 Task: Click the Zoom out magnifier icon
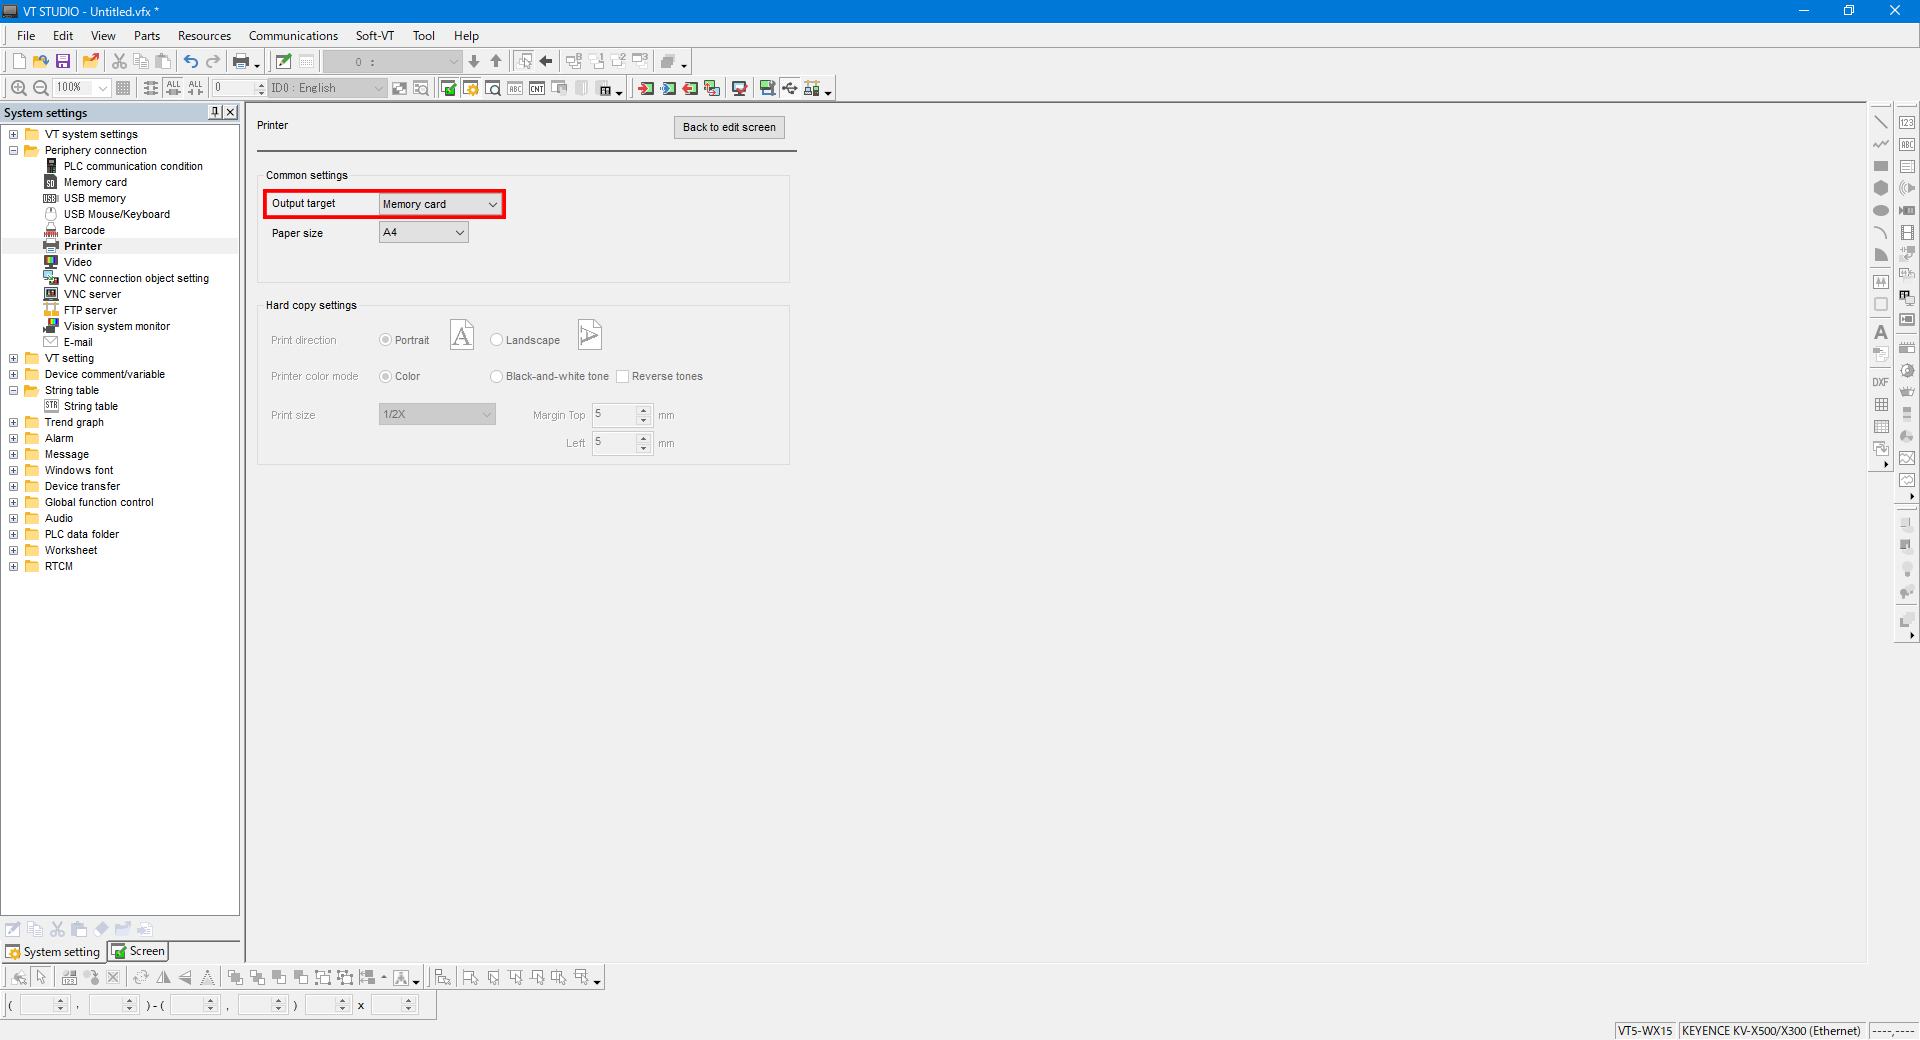coord(41,88)
